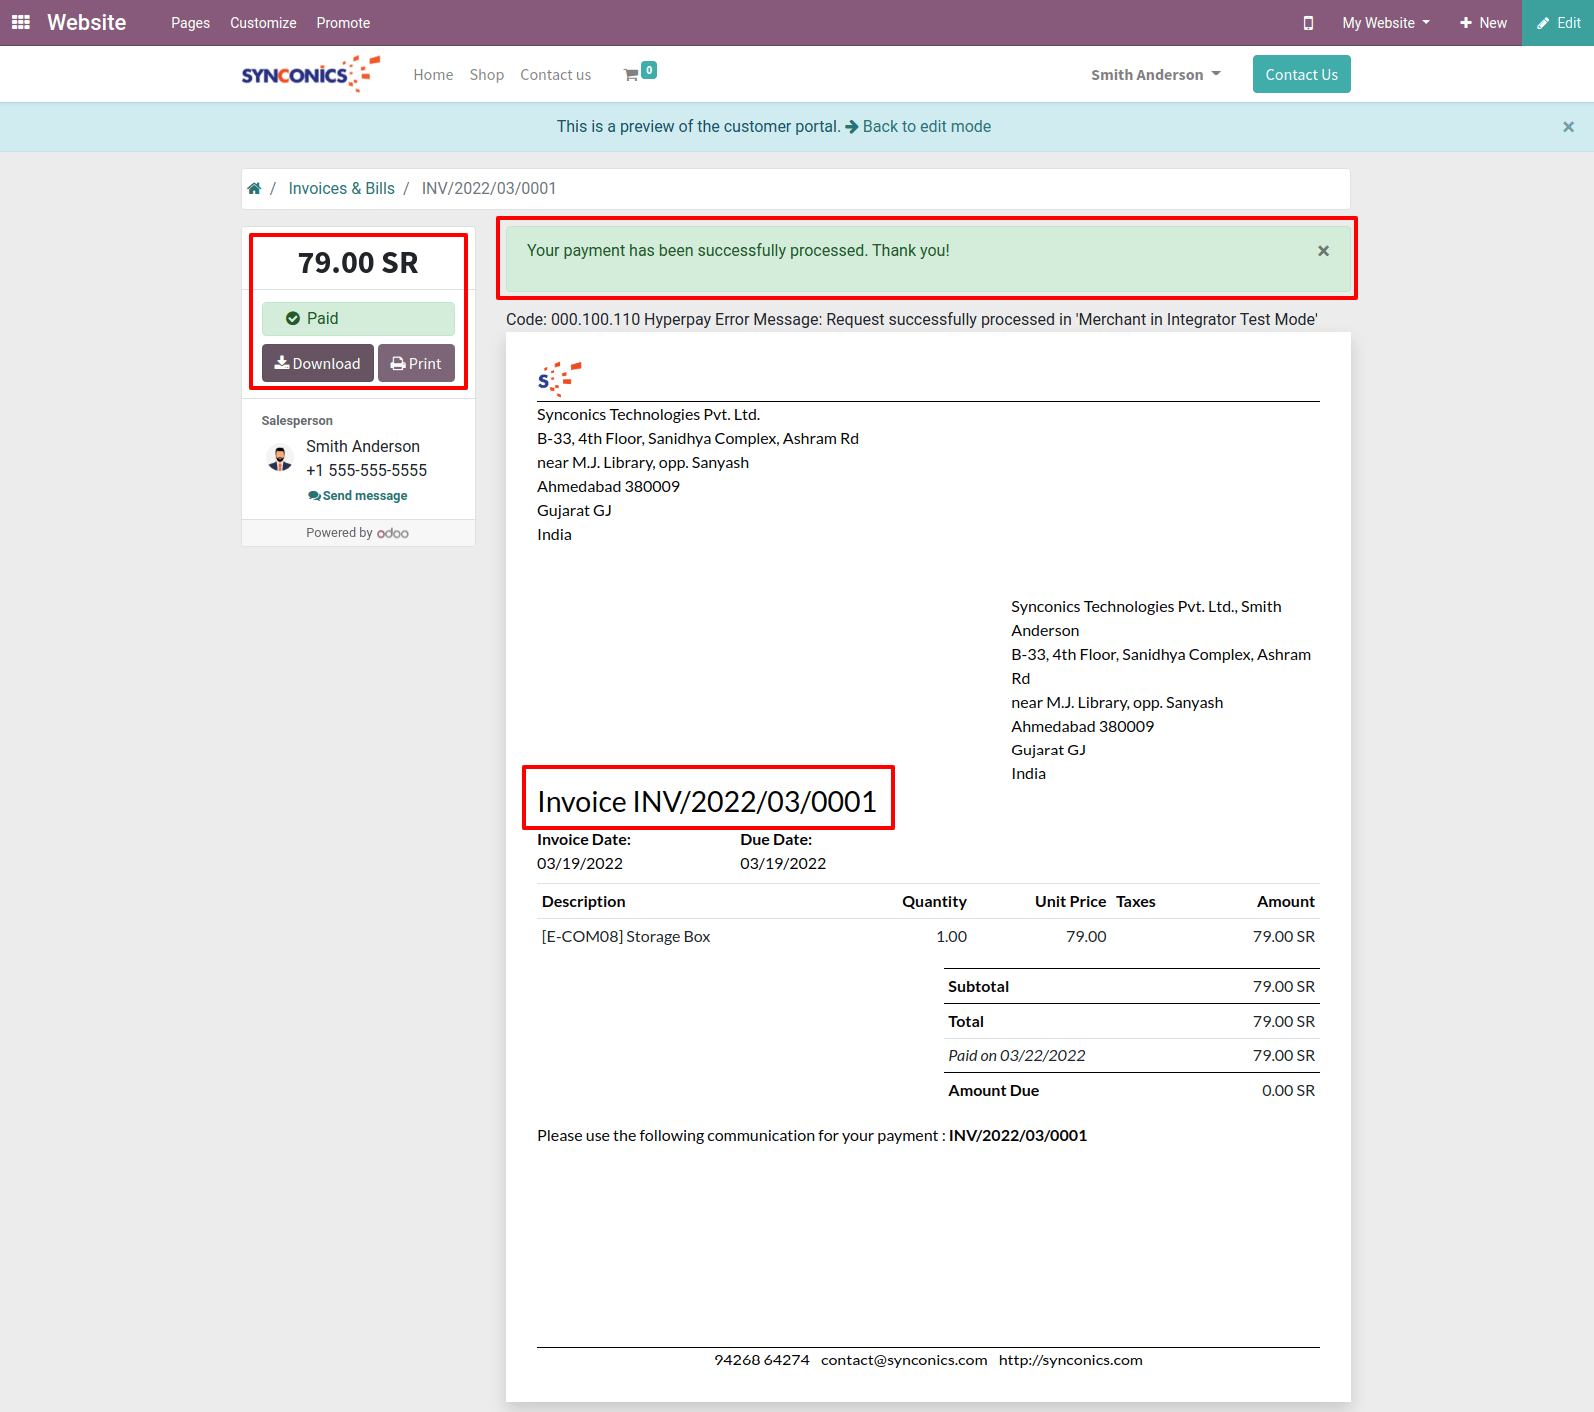Close the payment success message
The height and width of the screenshot is (1412, 1594).
(x=1323, y=251)
